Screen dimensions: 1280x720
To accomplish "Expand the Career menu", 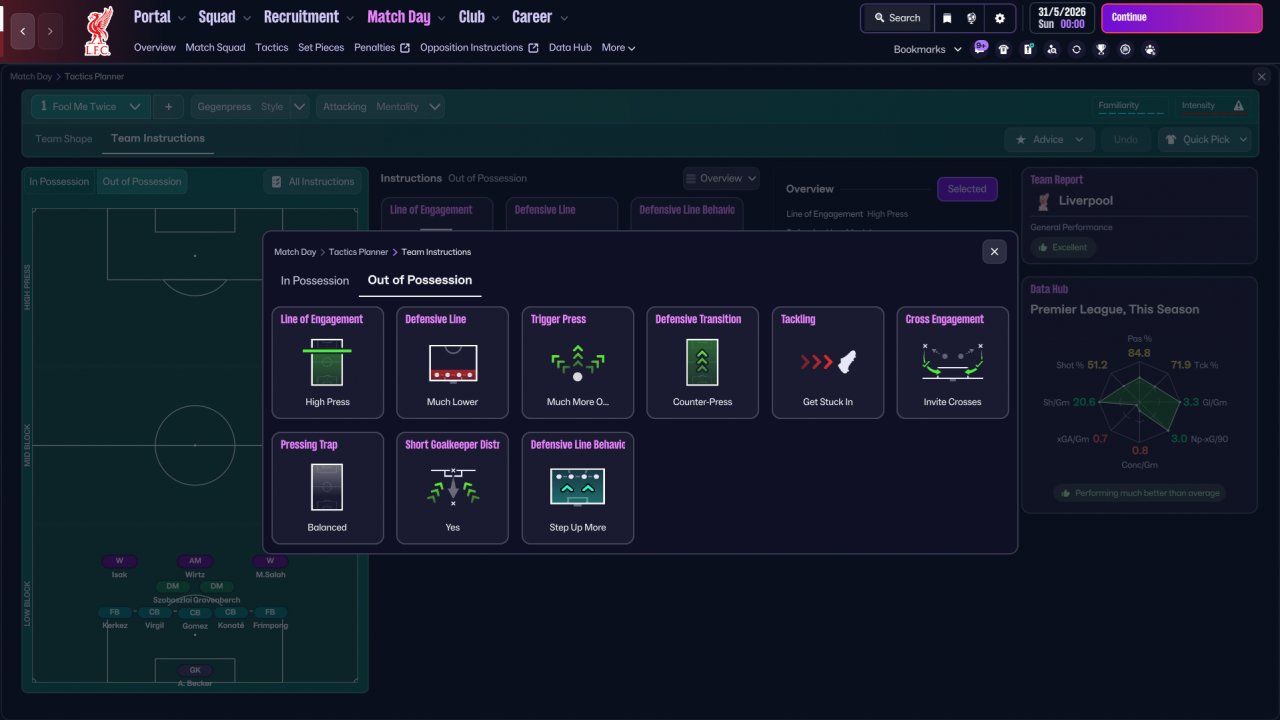I will click(540, 17).
